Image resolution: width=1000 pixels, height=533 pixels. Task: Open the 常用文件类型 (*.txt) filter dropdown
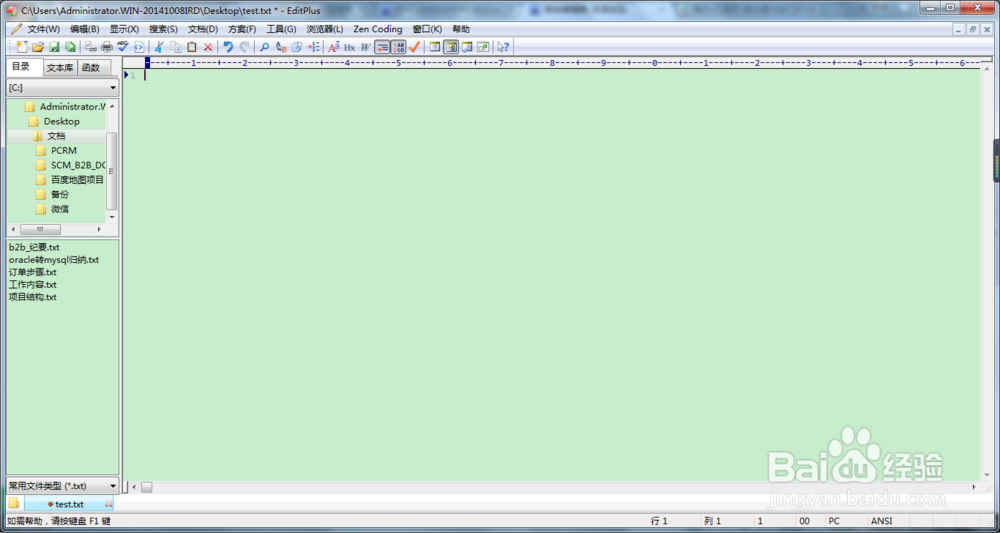[x=62, y=486]
